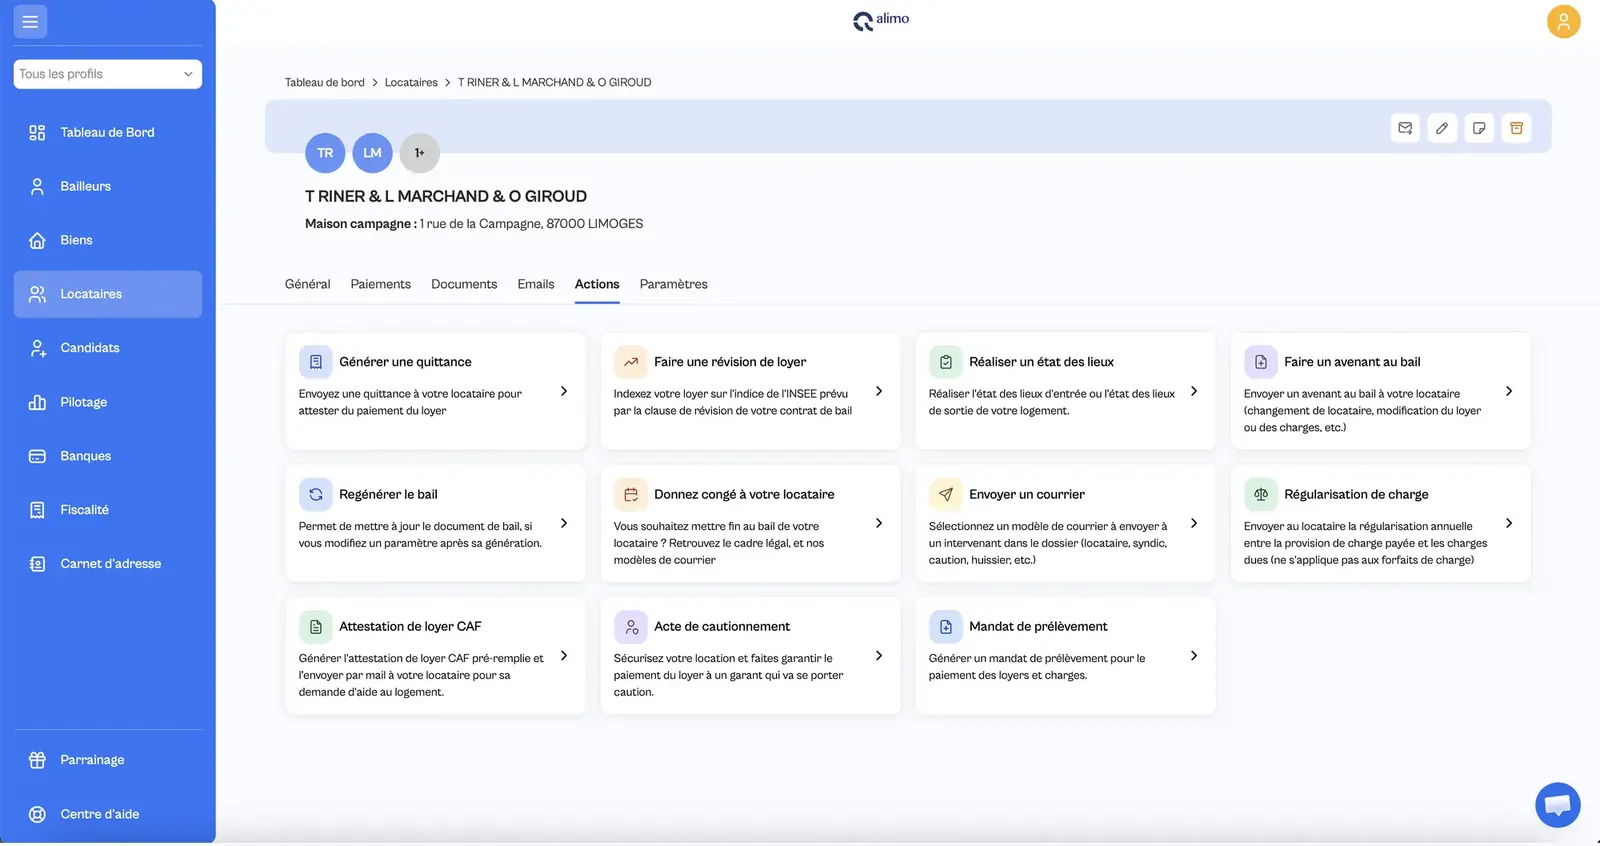The height and width of the screenshot is (846, 1600).
Task: Click the alimo logo
Action: 881,20
